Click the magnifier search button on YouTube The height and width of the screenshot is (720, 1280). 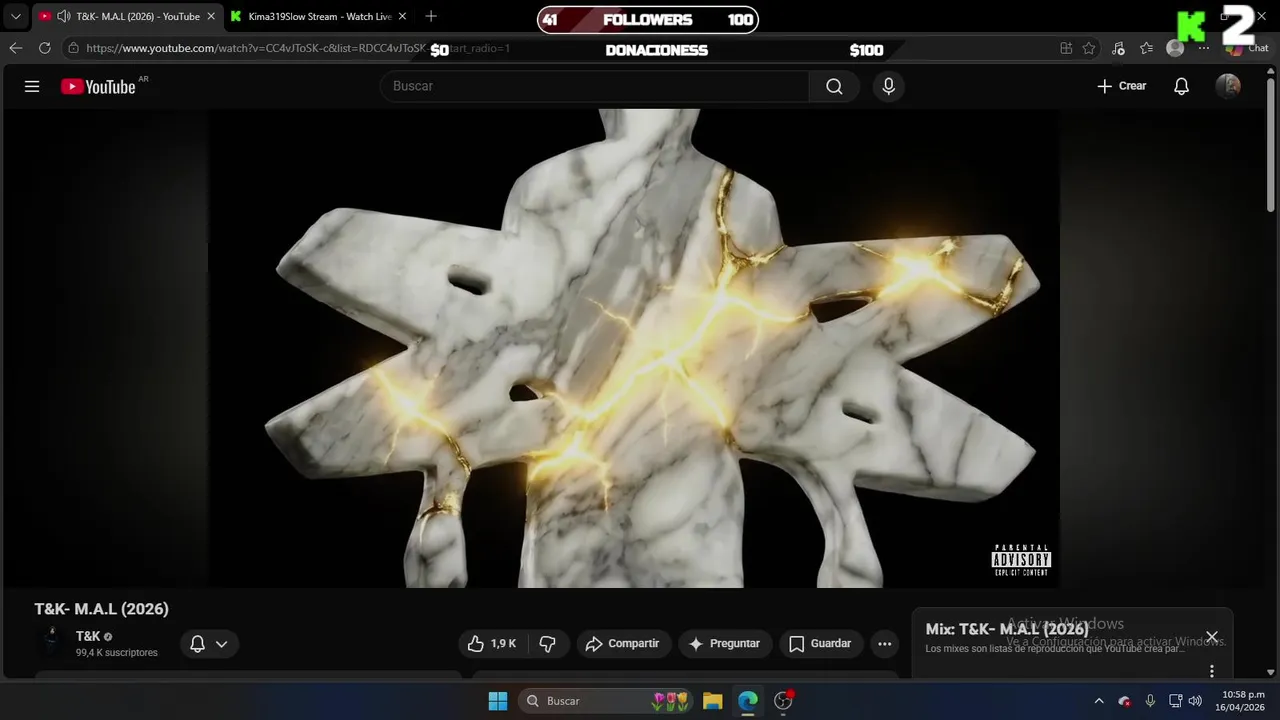click(x=834, y=86)
